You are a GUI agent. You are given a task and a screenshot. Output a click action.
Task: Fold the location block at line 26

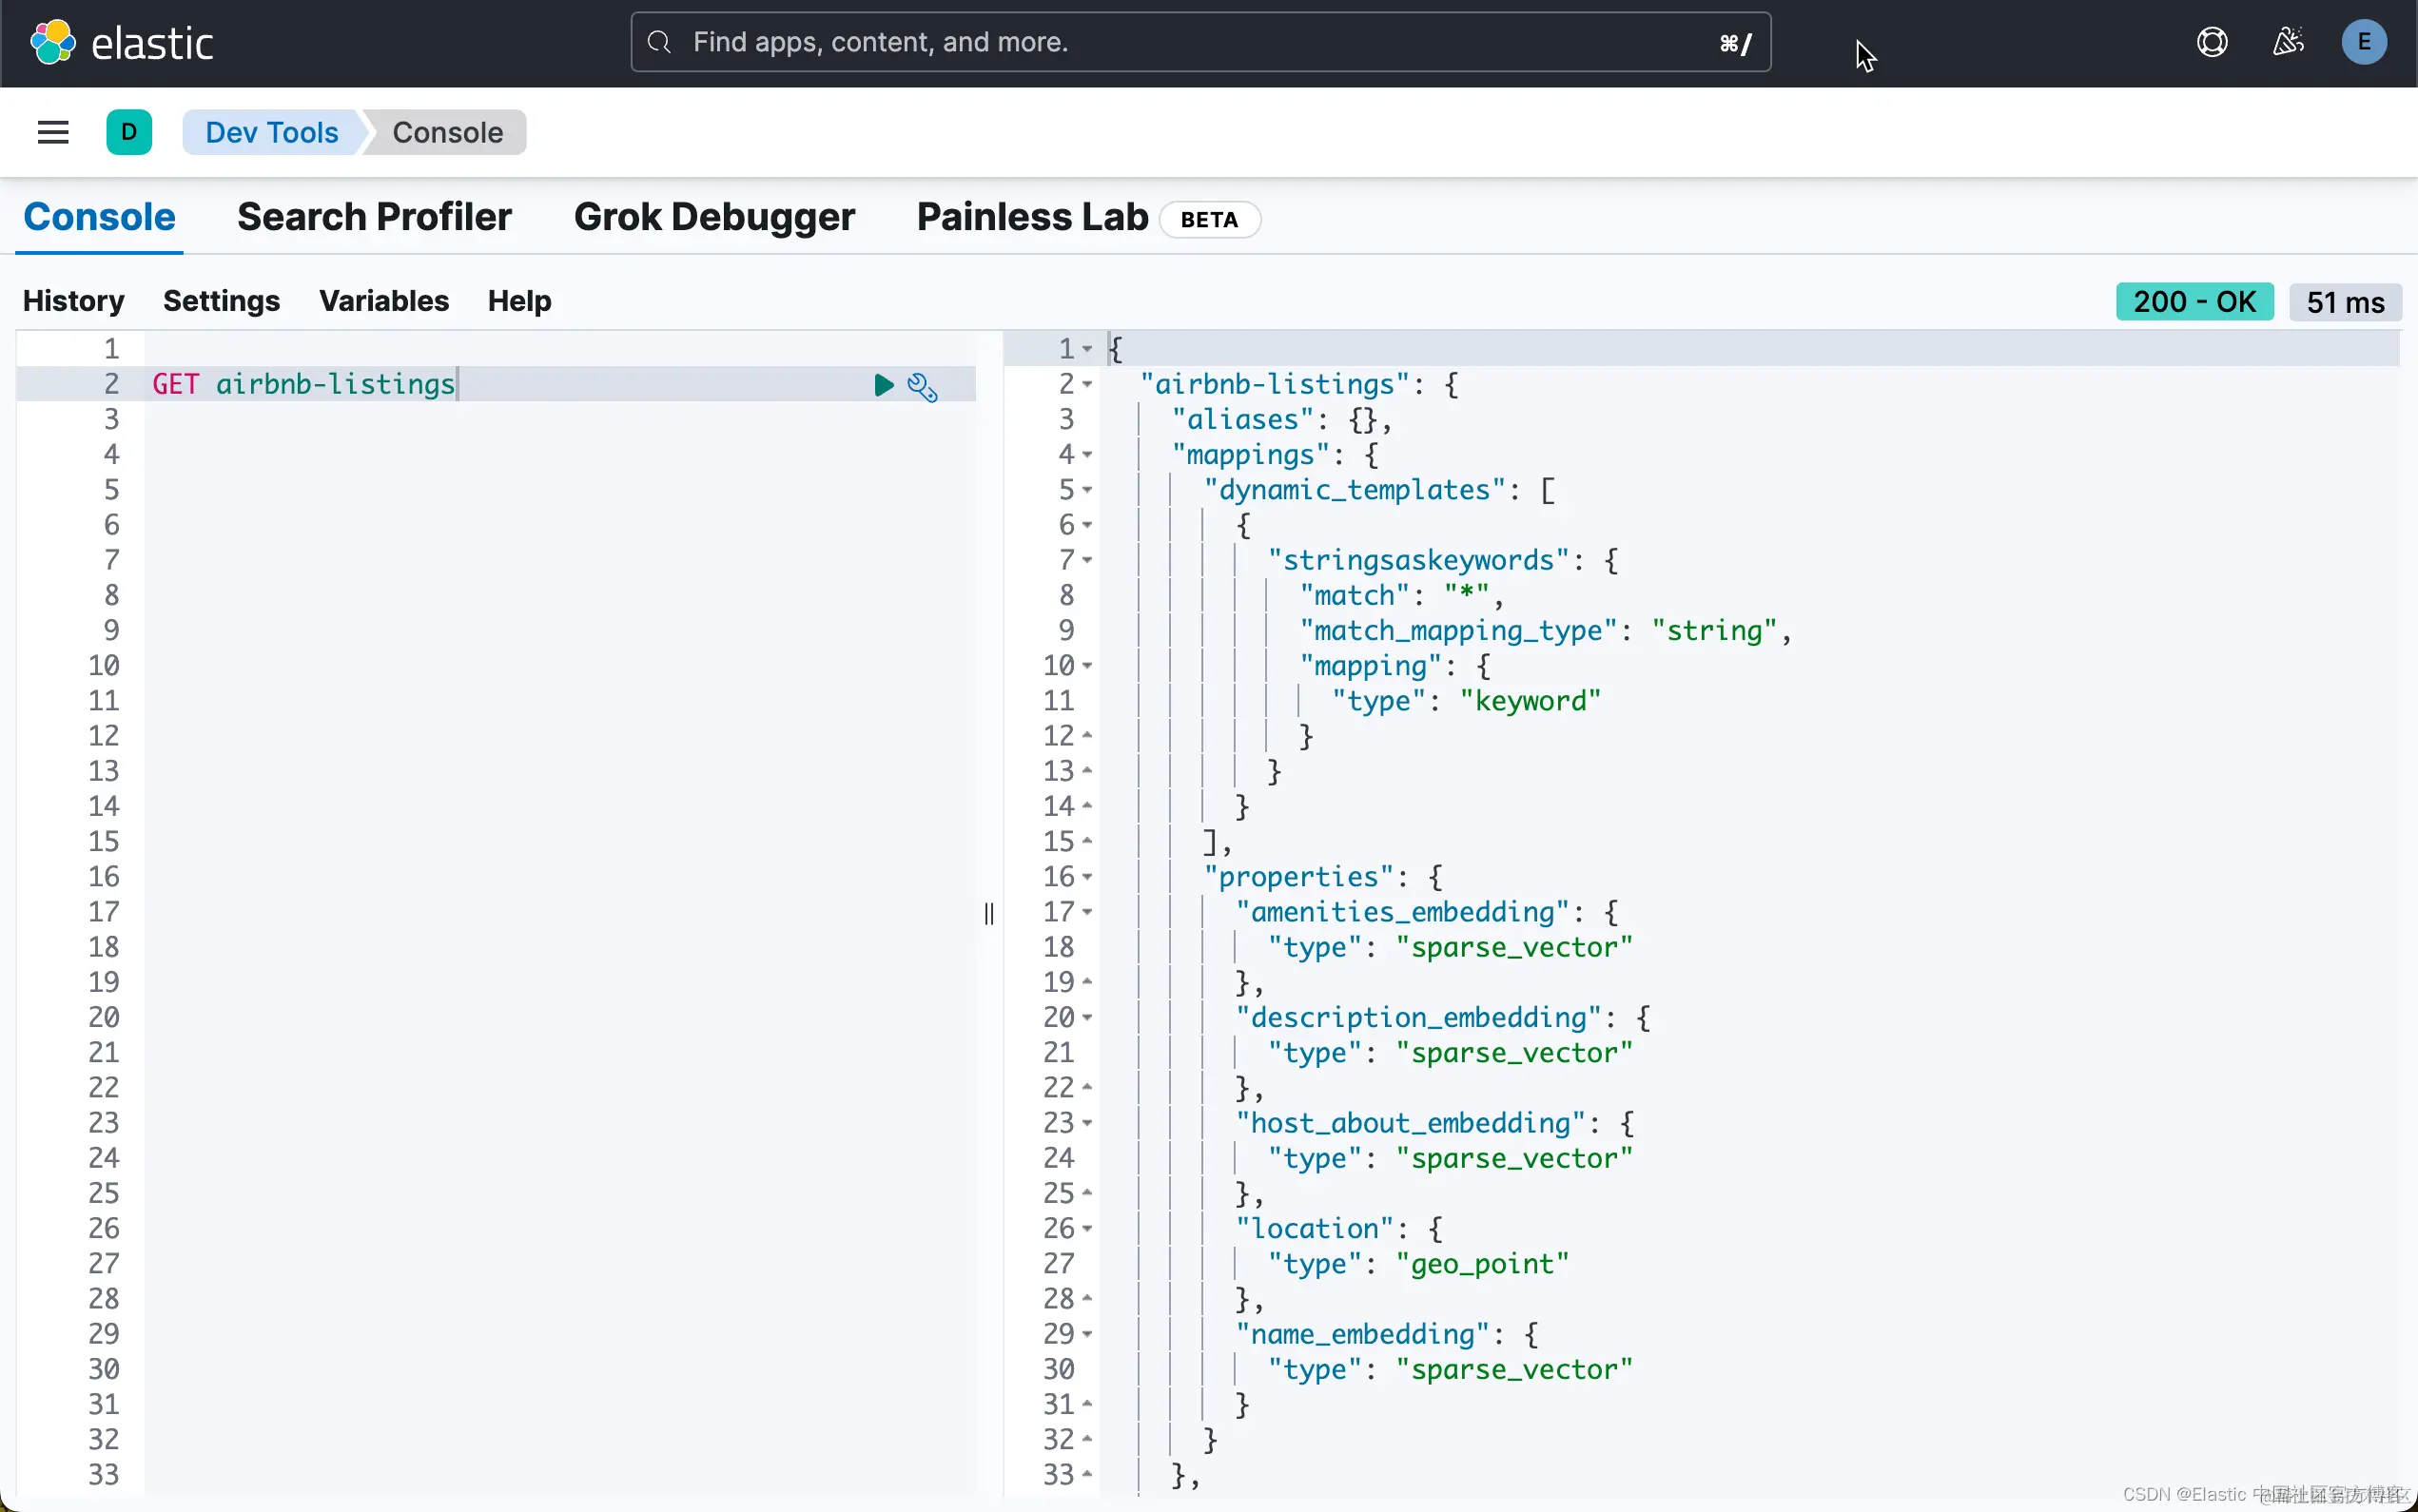click(x=1087, y=1229)
